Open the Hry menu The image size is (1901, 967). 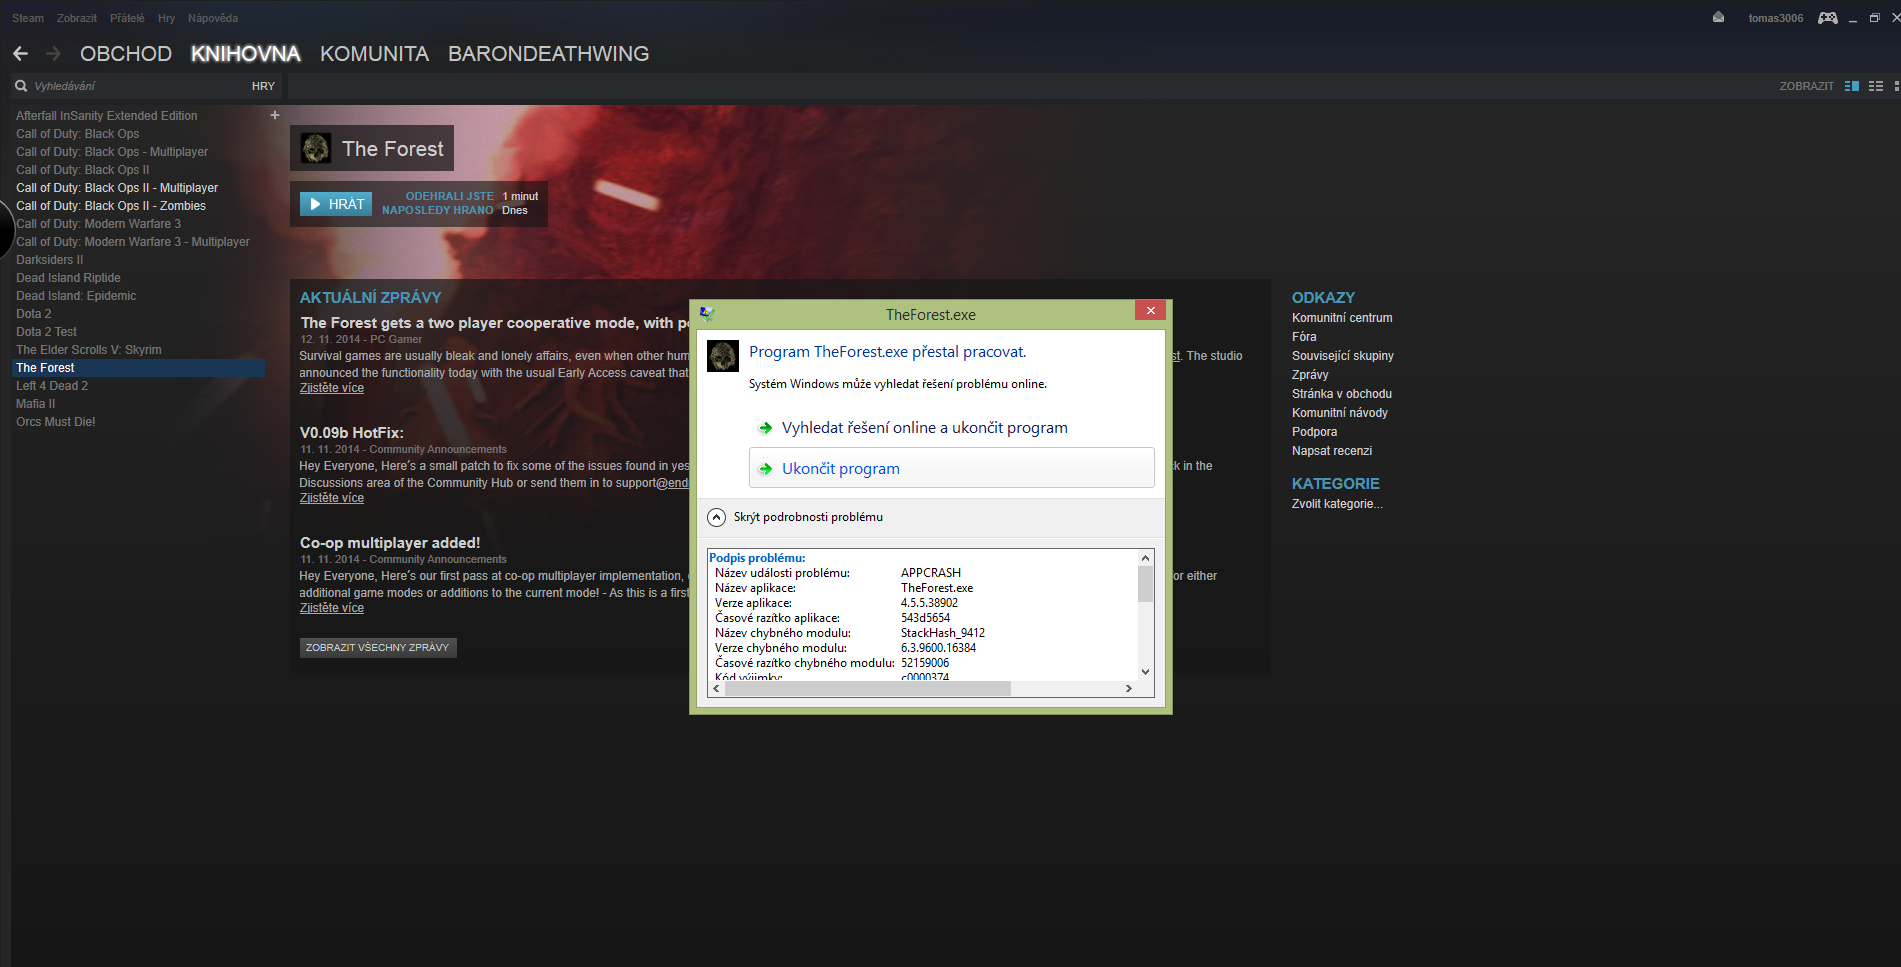point(166,18)
